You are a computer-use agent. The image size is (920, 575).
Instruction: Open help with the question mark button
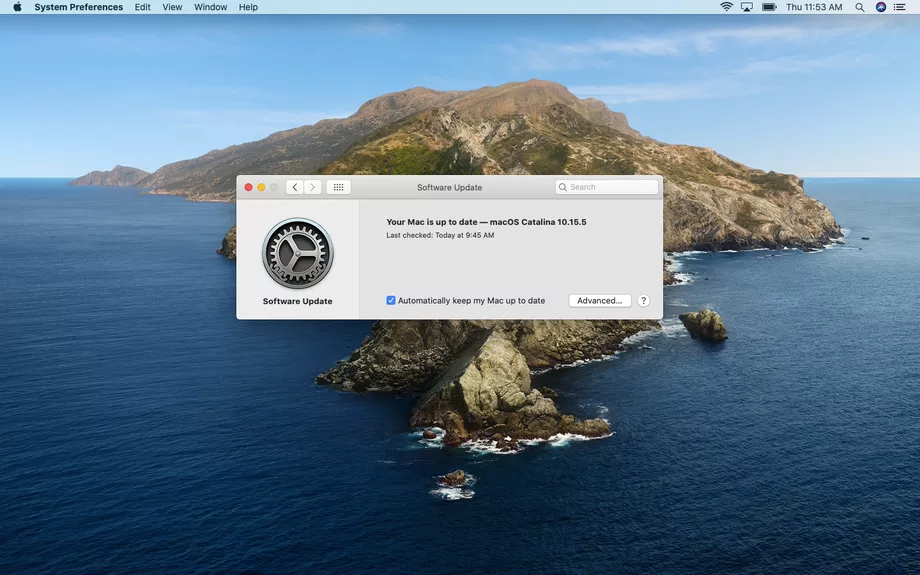[x=643, y=301]
